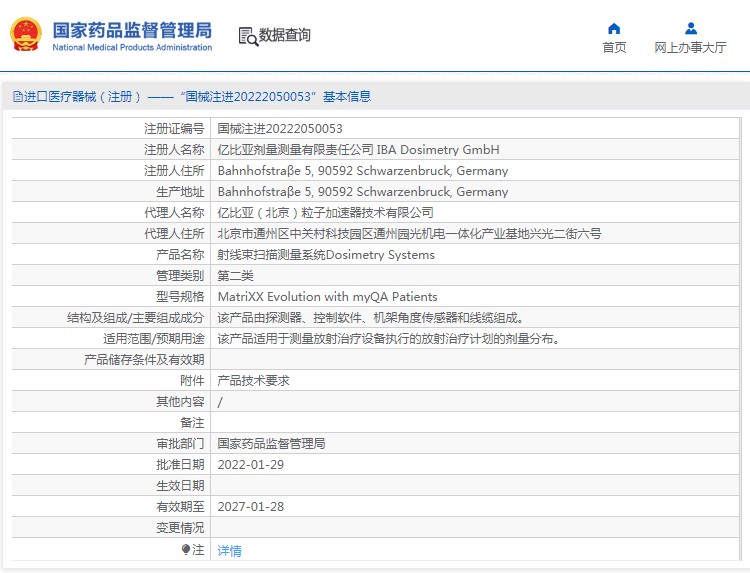
Task: Select the 审批部门 value 国家药品监督管理局
Action: (x=271, y=444)
